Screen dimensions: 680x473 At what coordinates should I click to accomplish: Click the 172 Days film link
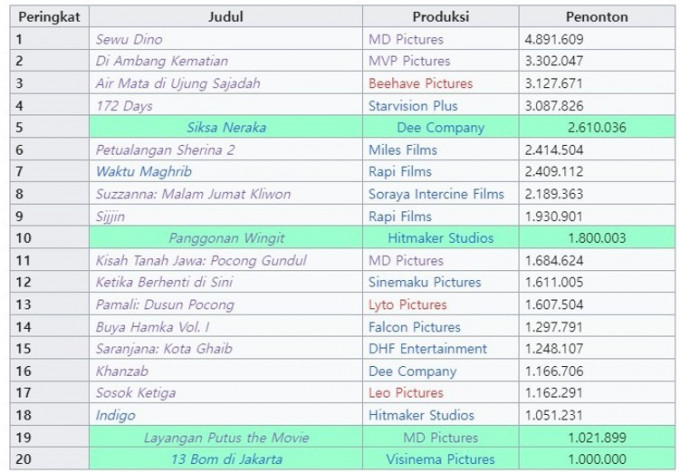pyautogui.click(x=124, y=105)
